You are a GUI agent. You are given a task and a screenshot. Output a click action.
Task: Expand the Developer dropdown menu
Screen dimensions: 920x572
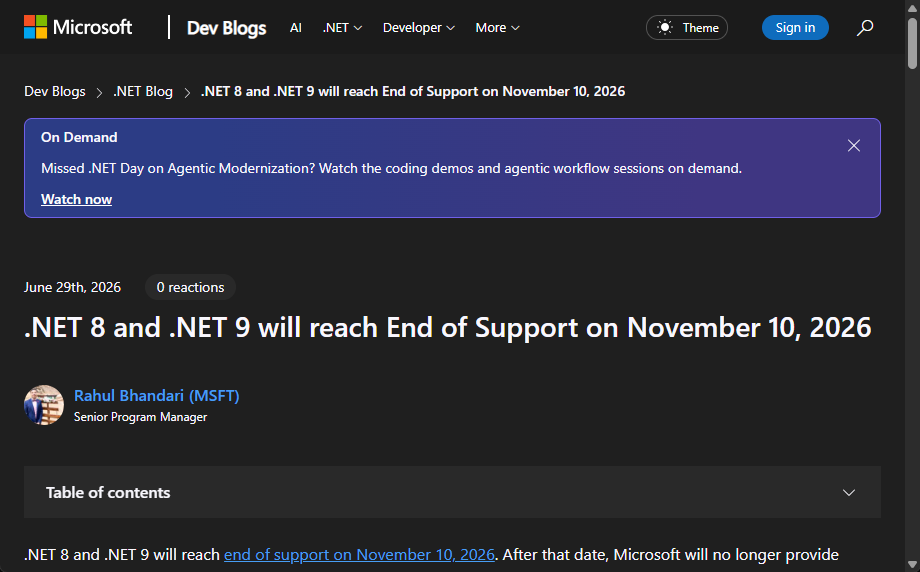click(418, 28)
